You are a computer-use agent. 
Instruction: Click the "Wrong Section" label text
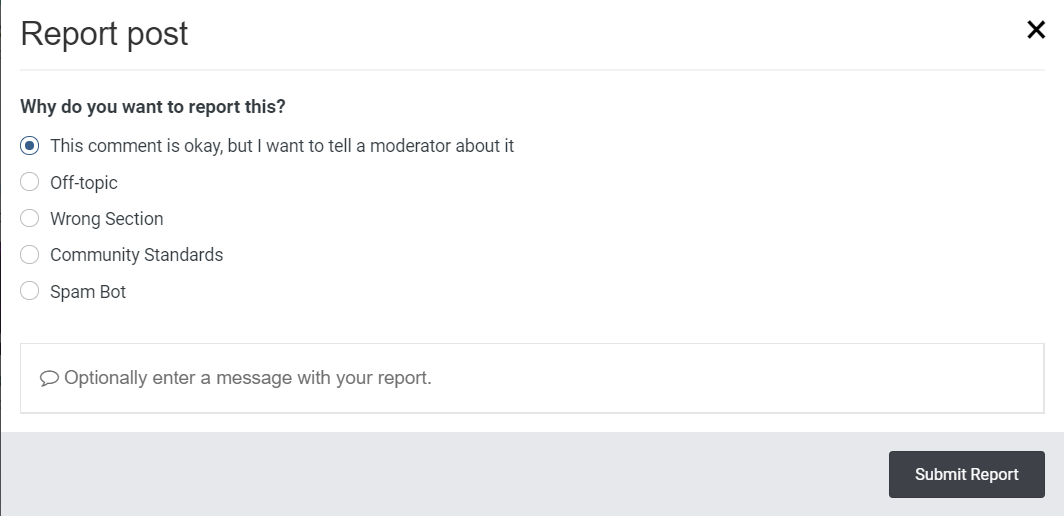[x=107, y=219]
